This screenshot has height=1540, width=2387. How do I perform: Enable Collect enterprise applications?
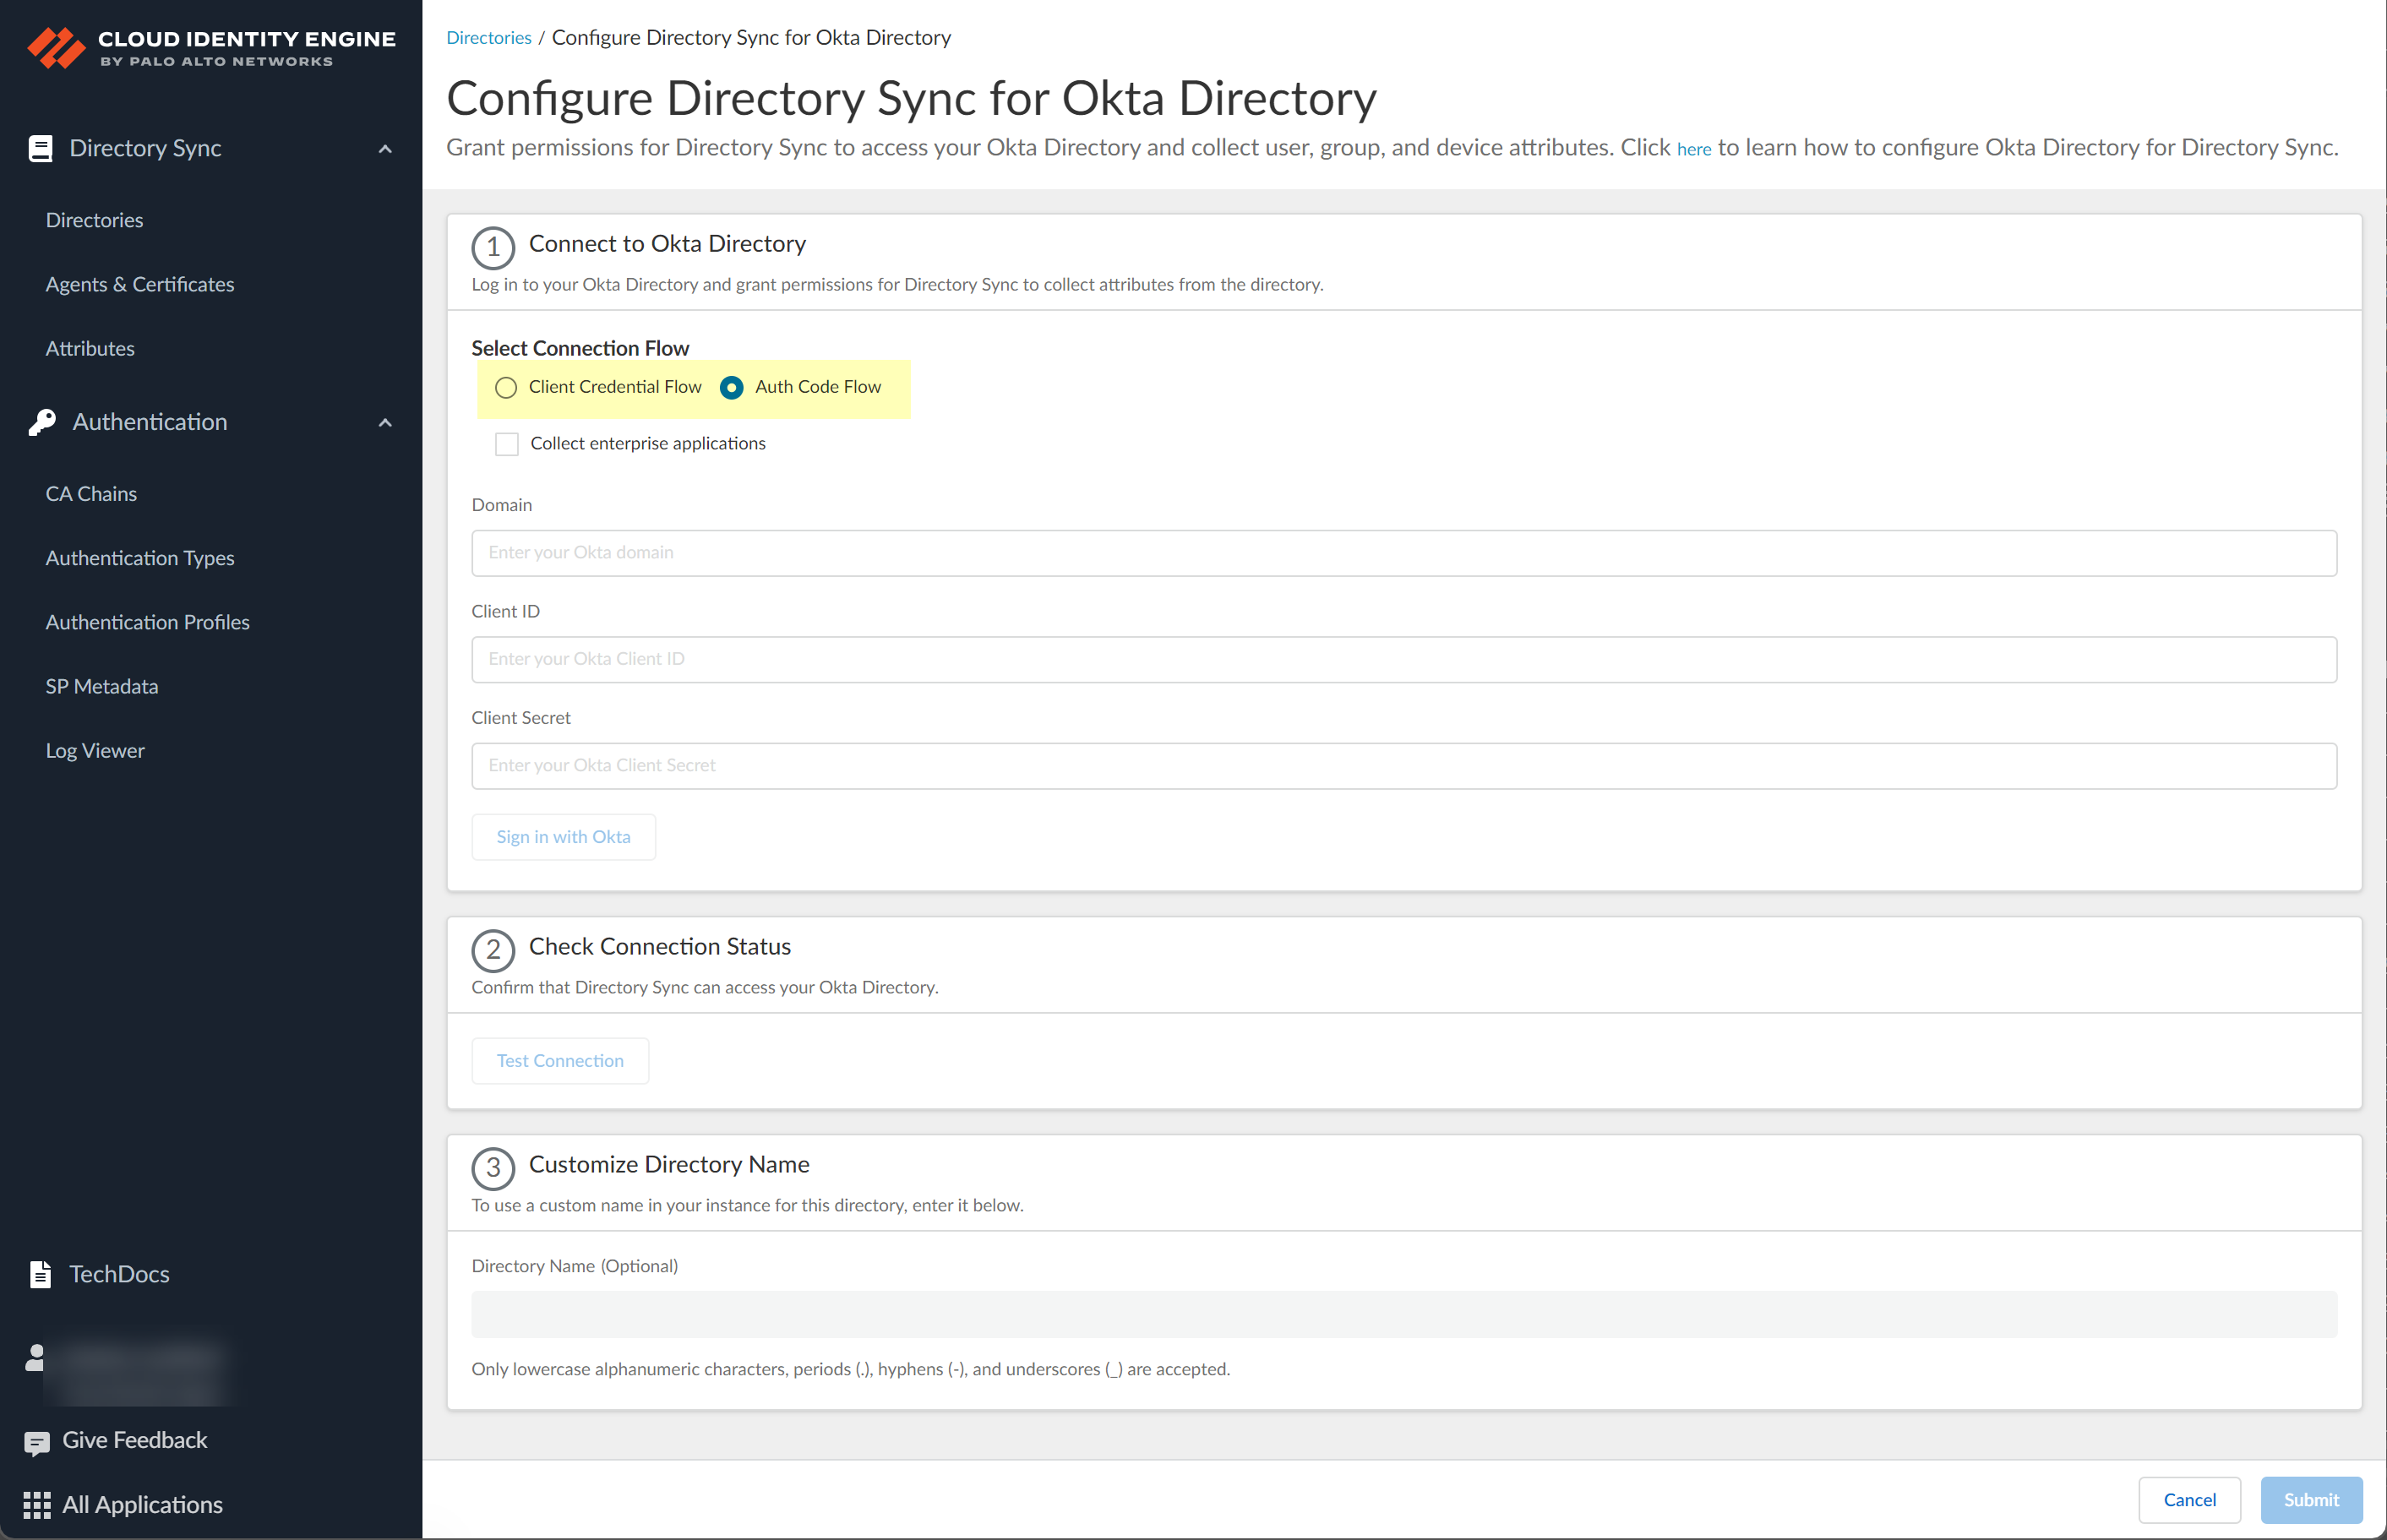[507, 443]
